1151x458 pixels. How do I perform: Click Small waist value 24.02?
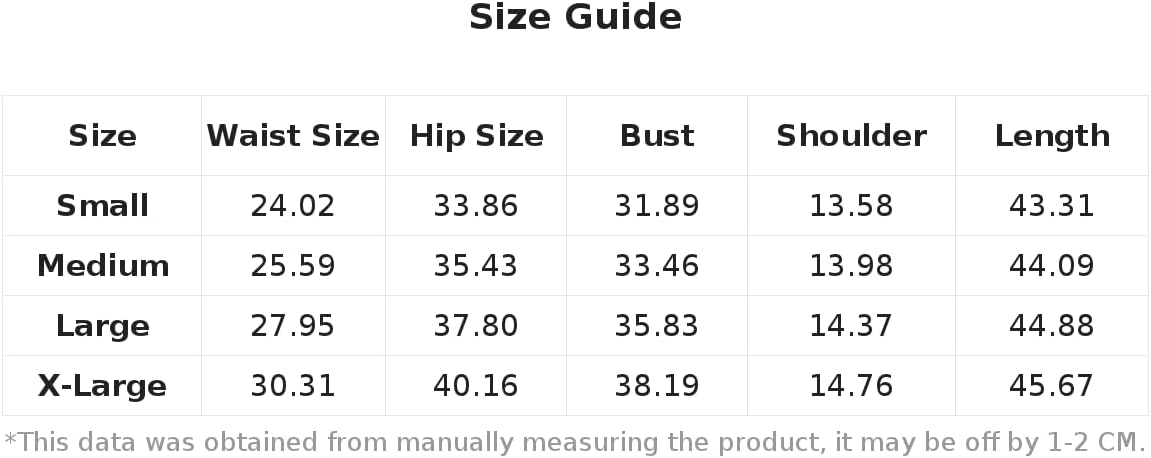point(293,206)
